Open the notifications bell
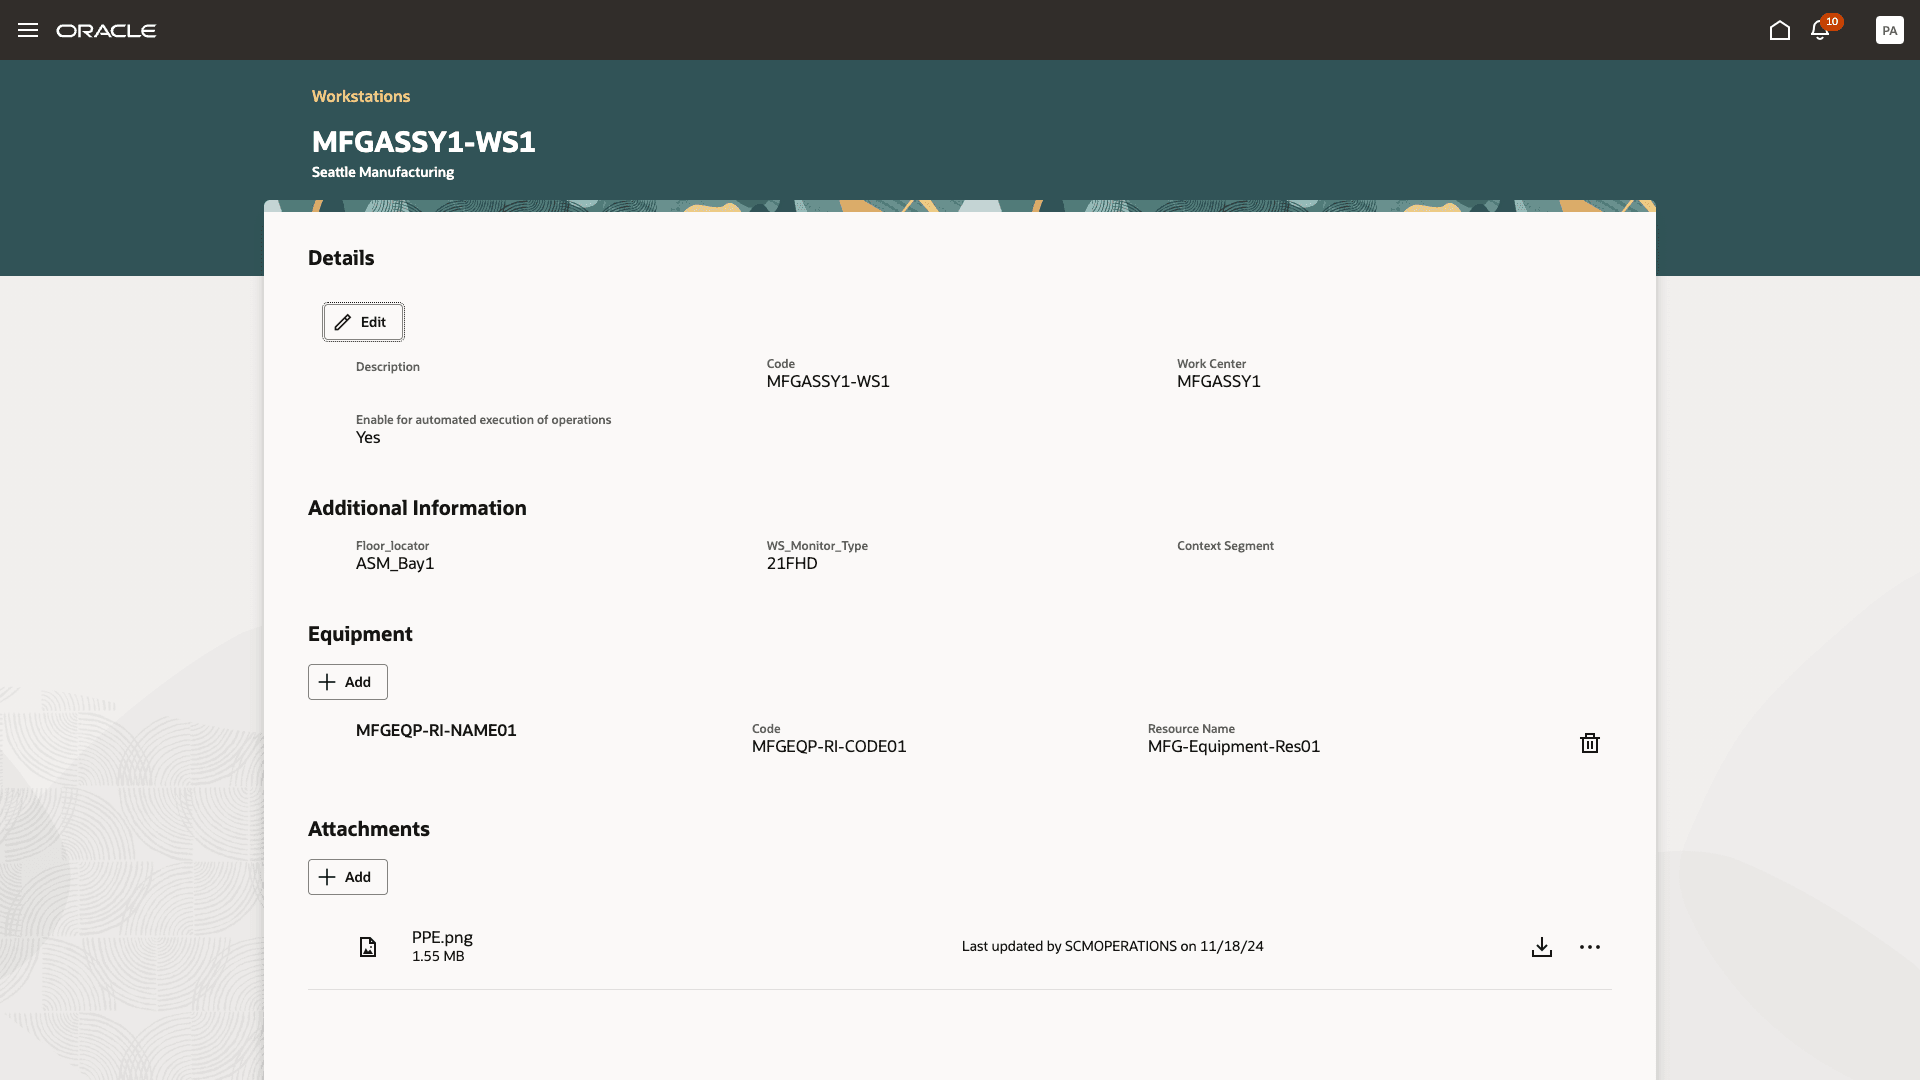This screenshot has height=1080, width=1920. [x=1820, y=31]
